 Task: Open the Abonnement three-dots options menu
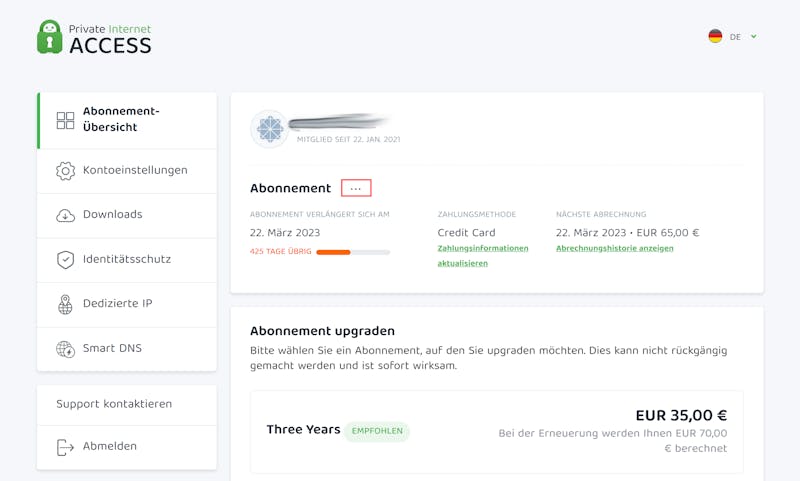[x=356, y=188]
